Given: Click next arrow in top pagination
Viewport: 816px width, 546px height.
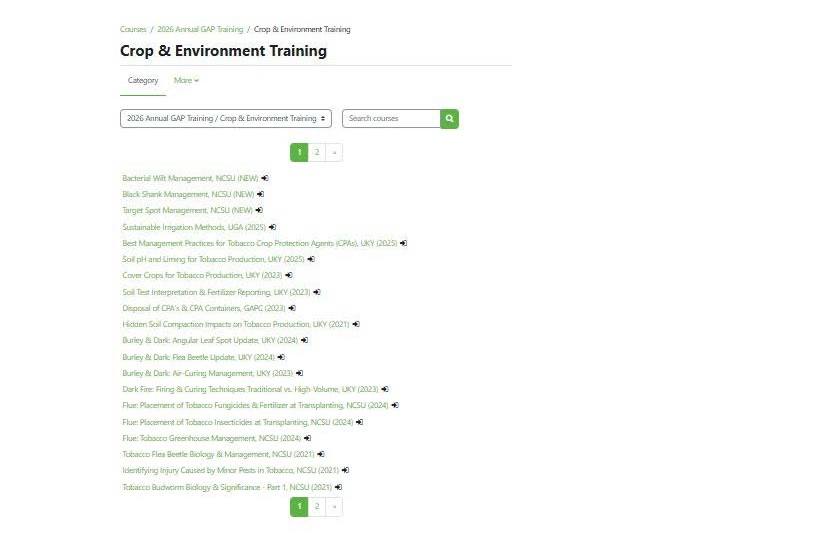Looking at the screenshot, I should (334, 153).
